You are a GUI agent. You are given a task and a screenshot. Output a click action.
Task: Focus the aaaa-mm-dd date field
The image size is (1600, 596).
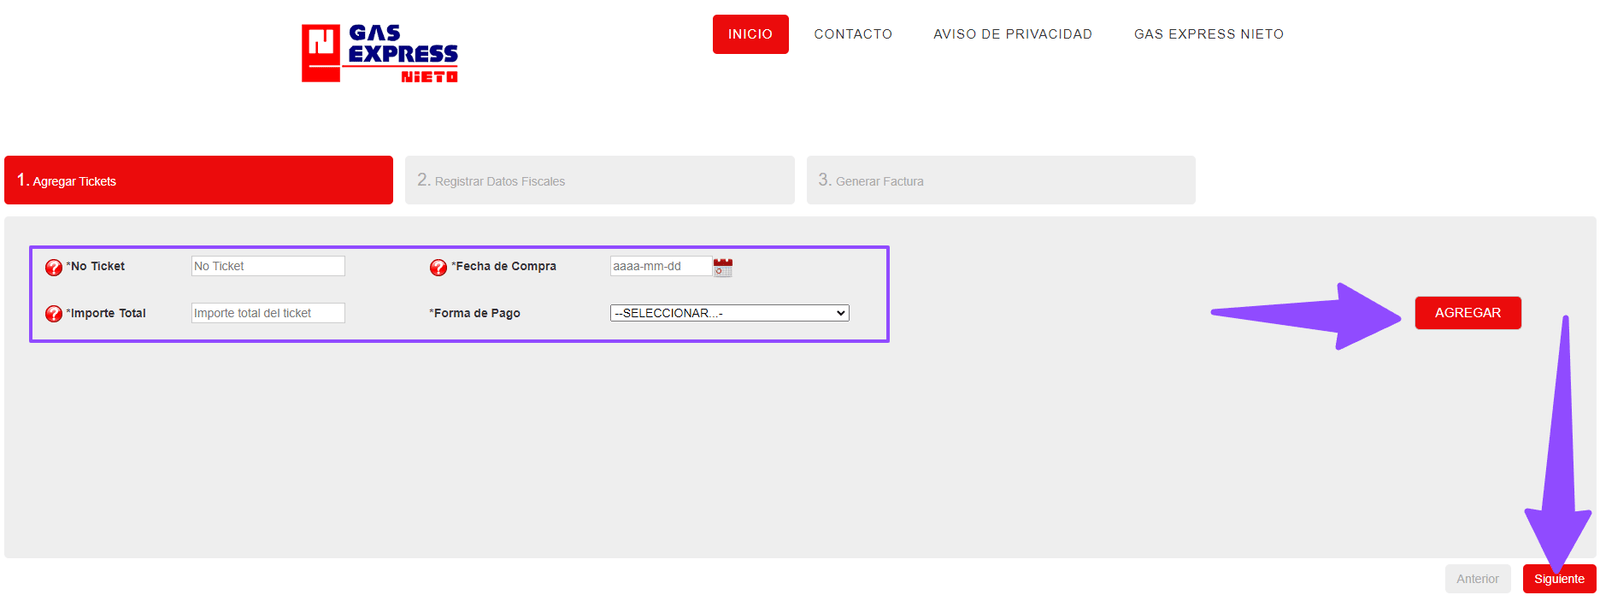[661, 266]
